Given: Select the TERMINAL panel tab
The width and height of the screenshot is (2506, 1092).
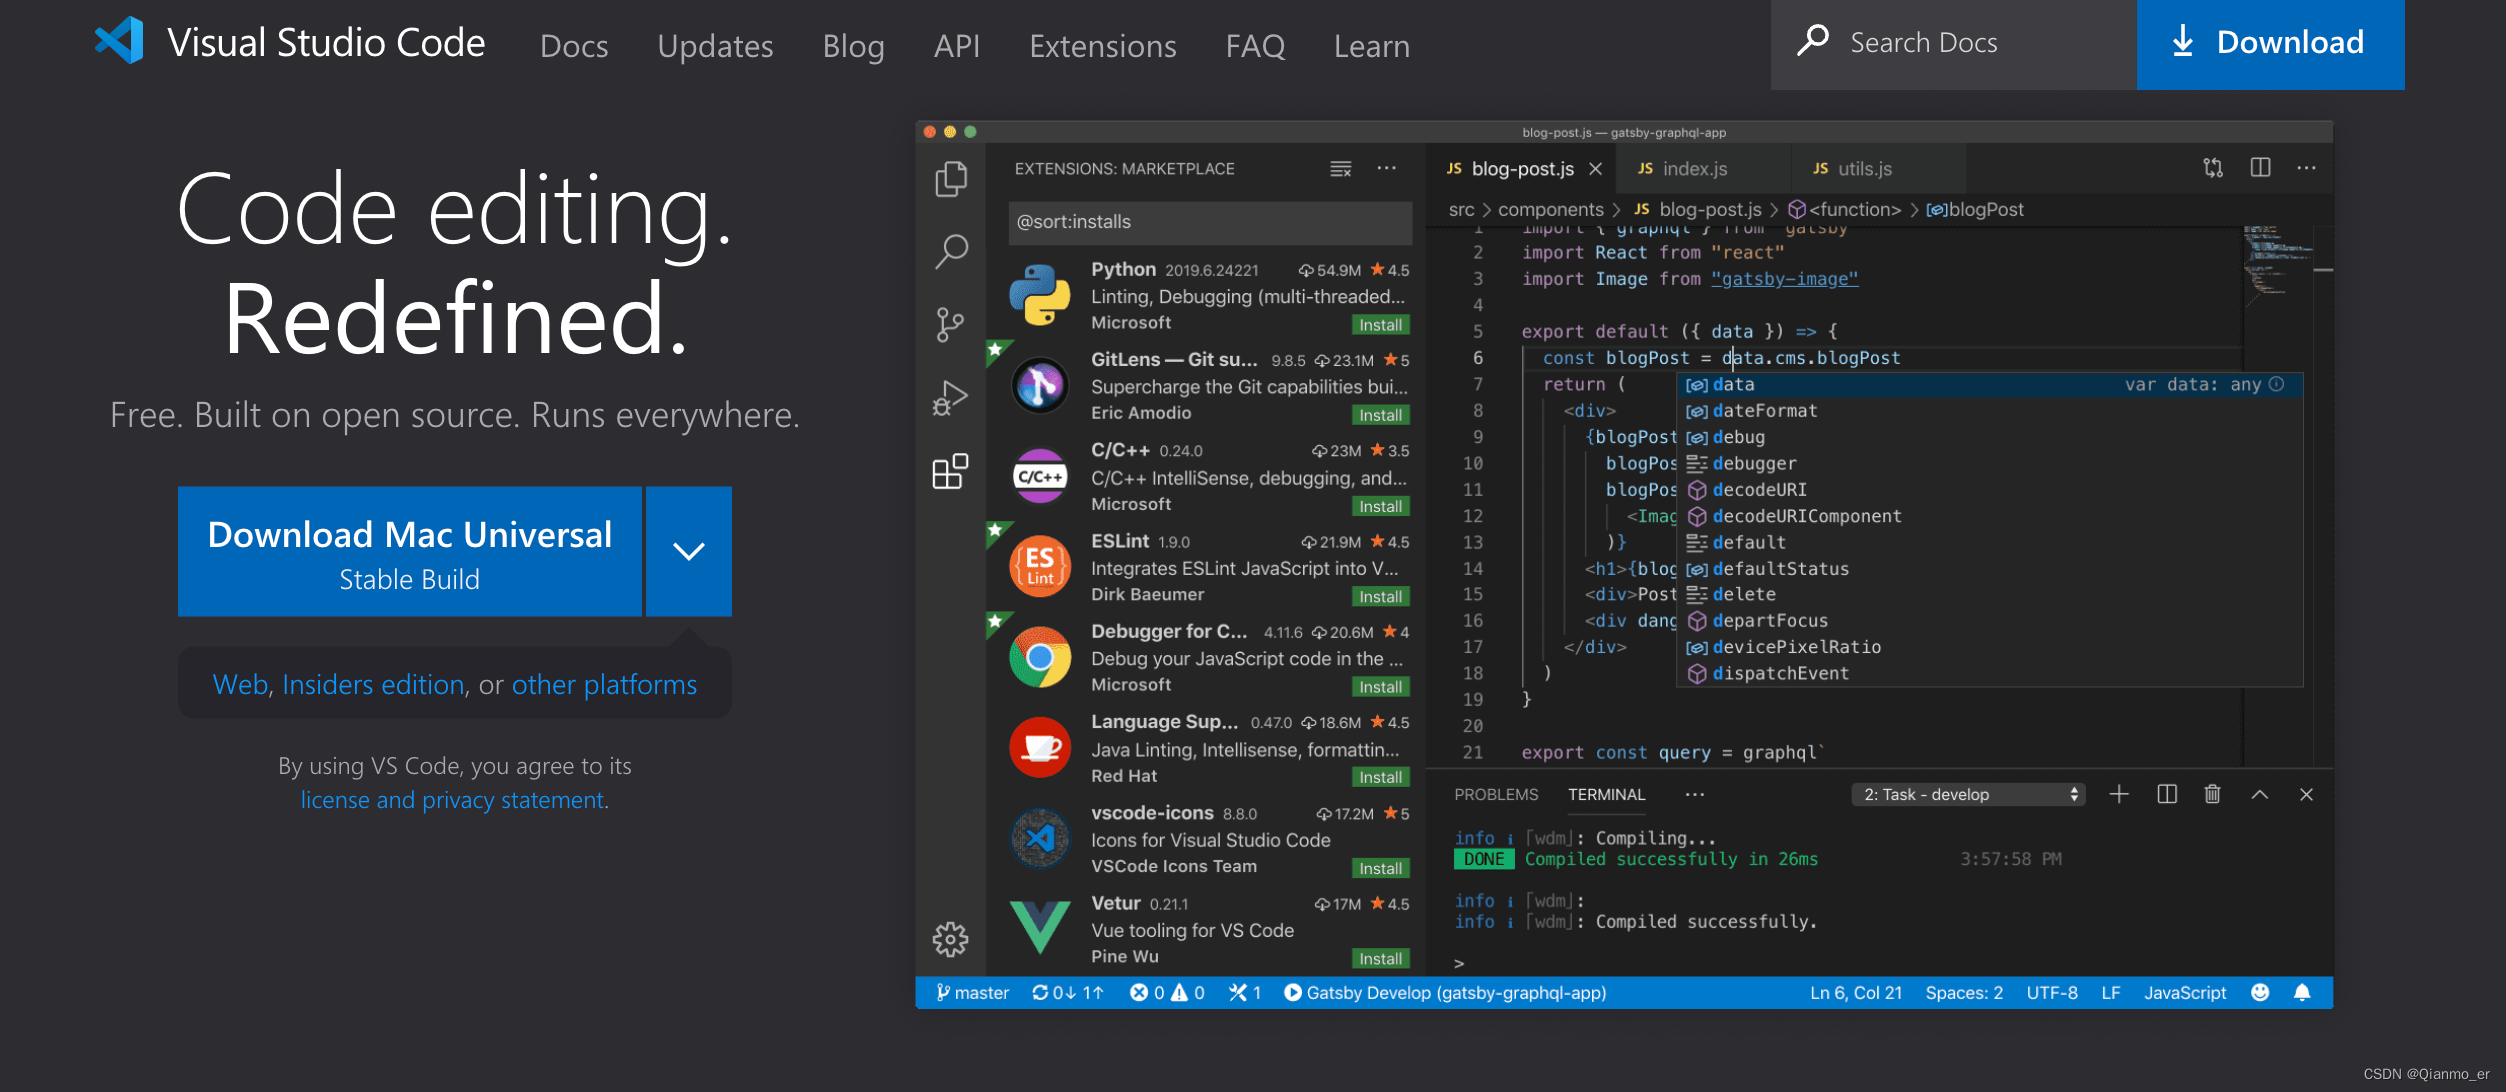Looking at the screenshot, I should 1606,794.
